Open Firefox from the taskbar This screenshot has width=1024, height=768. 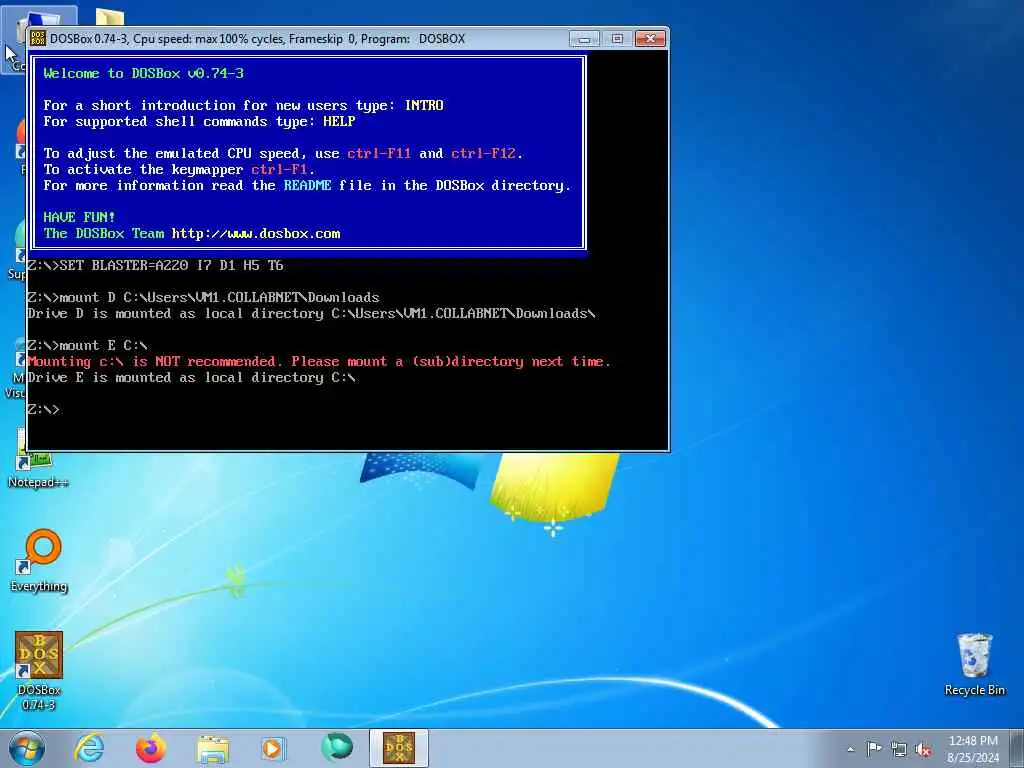pos(151,748)
